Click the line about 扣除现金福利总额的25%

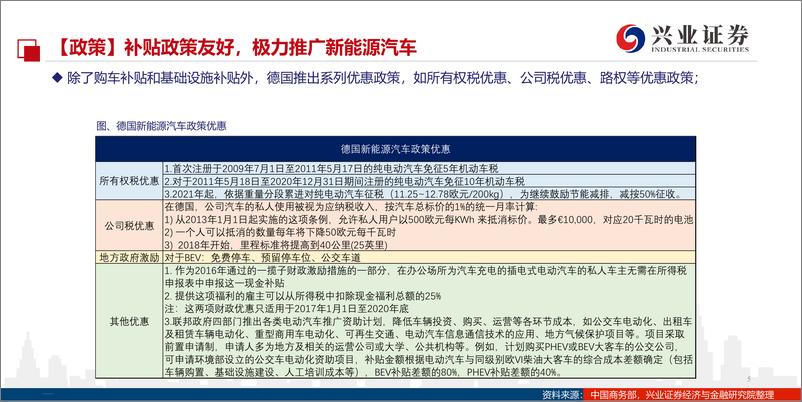click(x=303, y=296)
